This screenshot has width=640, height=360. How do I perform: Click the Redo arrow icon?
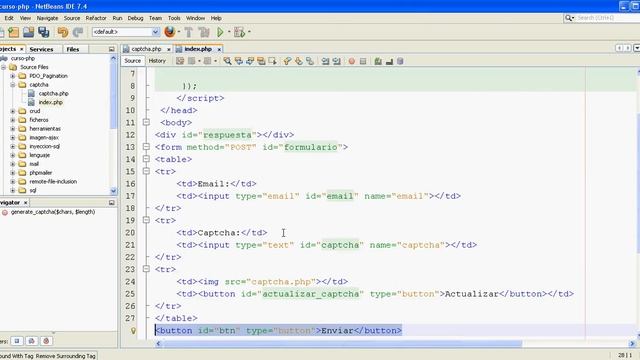tap(78, 32)
